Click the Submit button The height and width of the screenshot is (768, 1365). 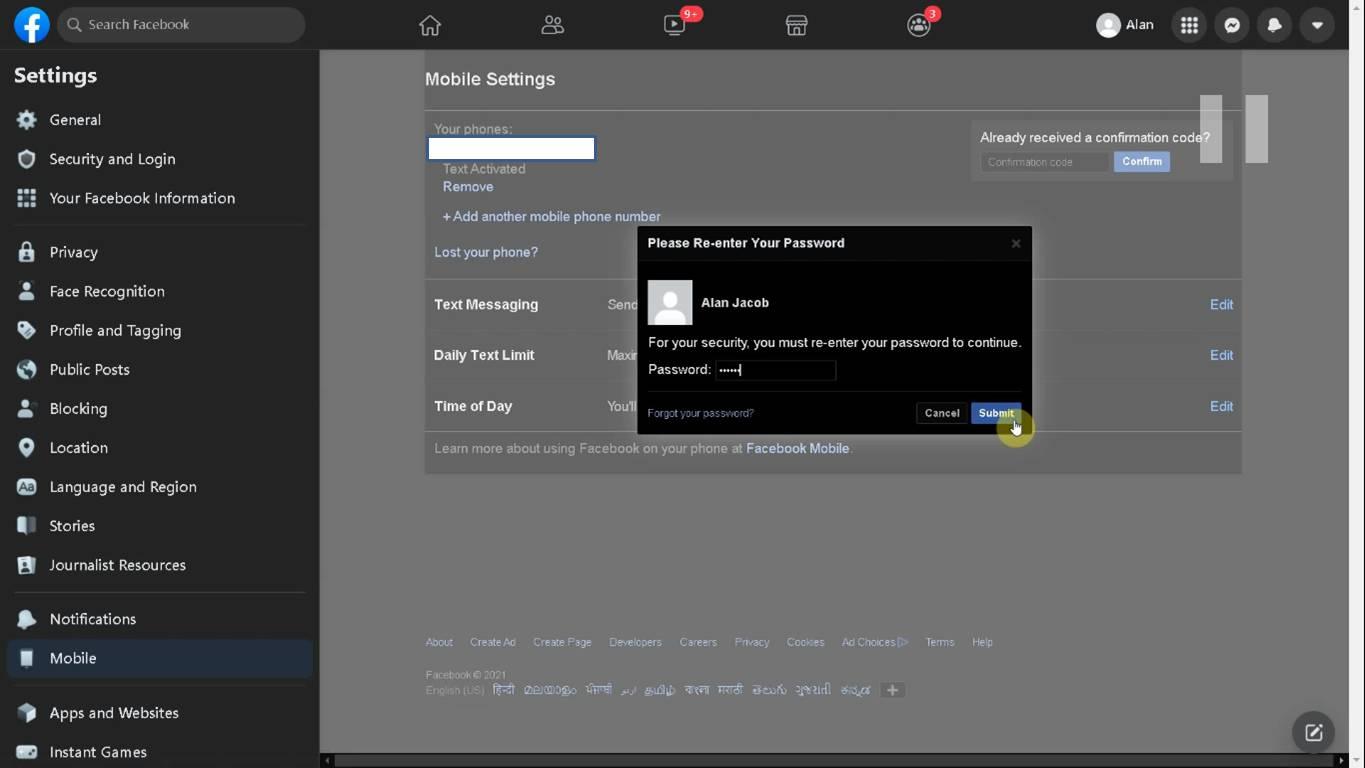996,413
